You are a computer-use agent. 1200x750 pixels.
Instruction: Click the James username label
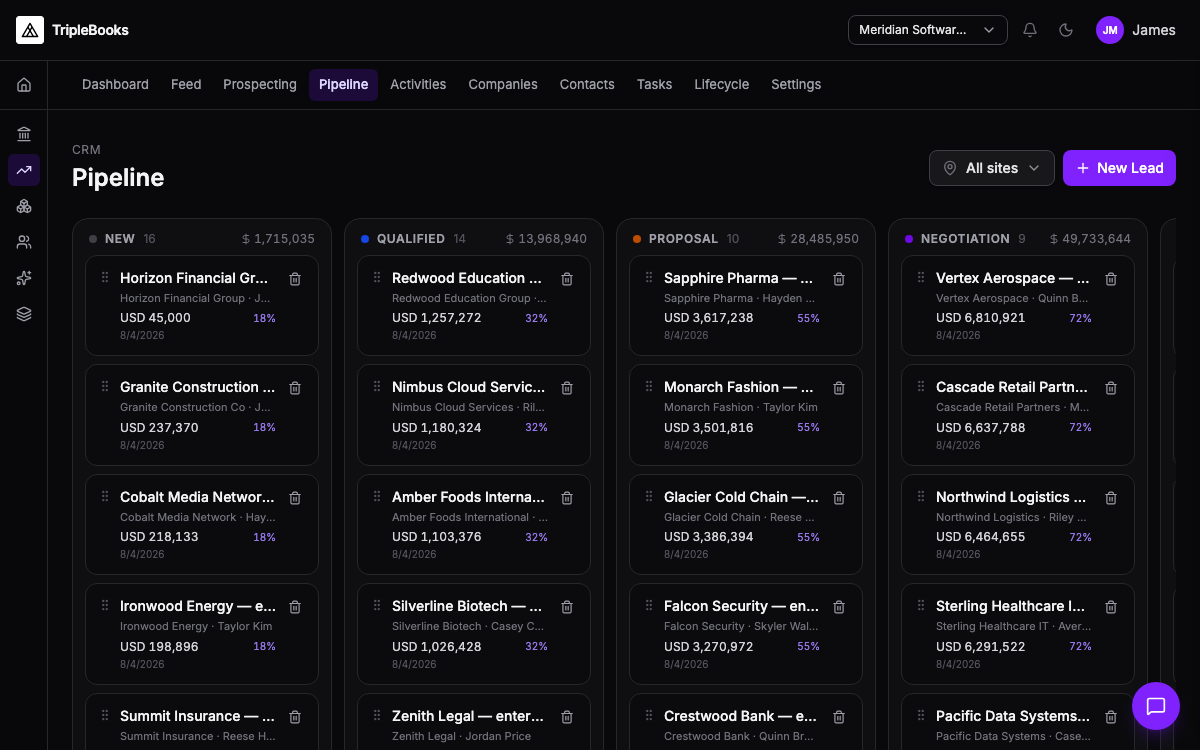[x=1154, y=30]
